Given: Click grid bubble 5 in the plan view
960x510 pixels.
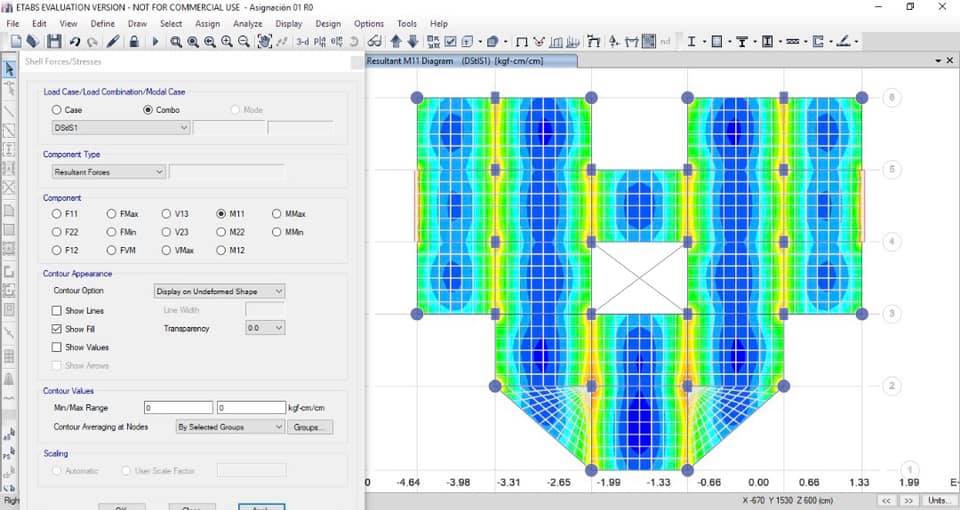Looking at the screenshot, I should coord(891,169).
